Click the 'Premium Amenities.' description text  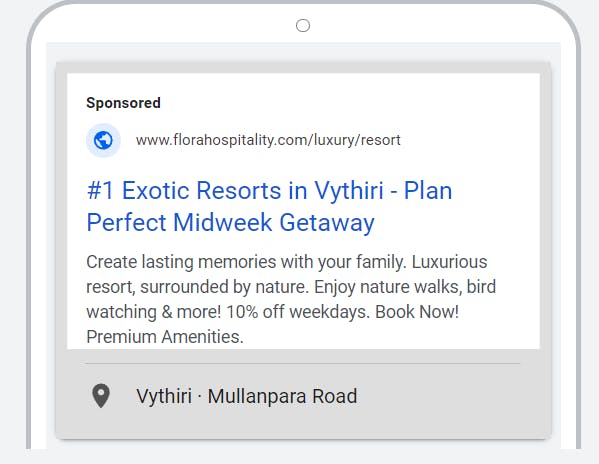tap(165, 337)
